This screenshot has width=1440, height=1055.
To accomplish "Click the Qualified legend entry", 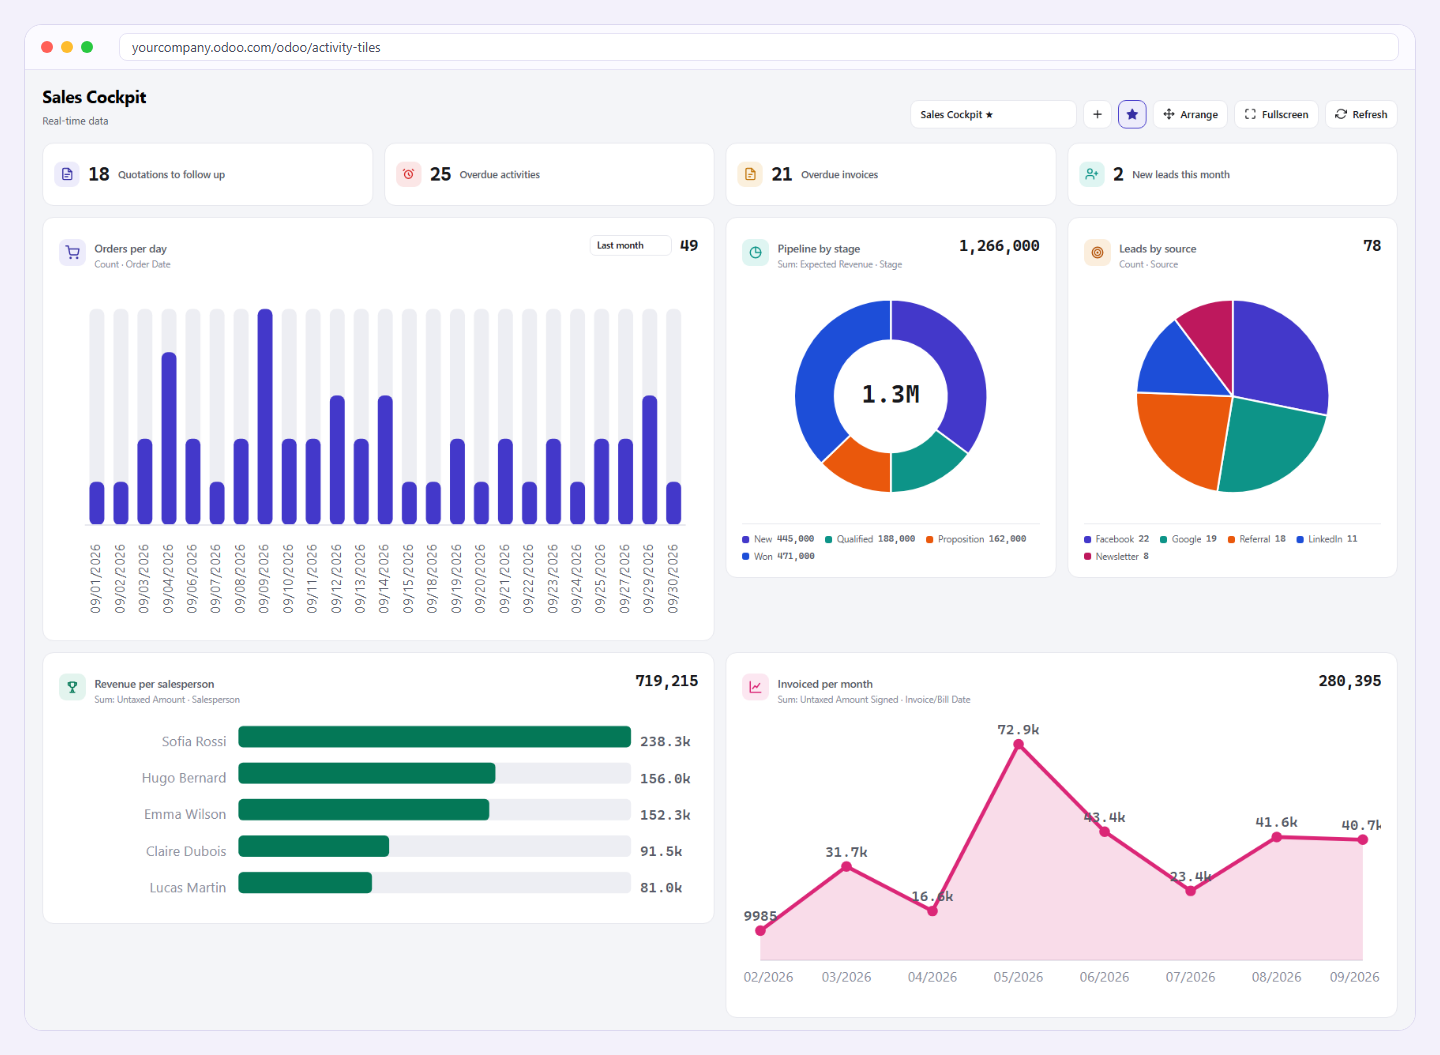I will pos(870,539).
